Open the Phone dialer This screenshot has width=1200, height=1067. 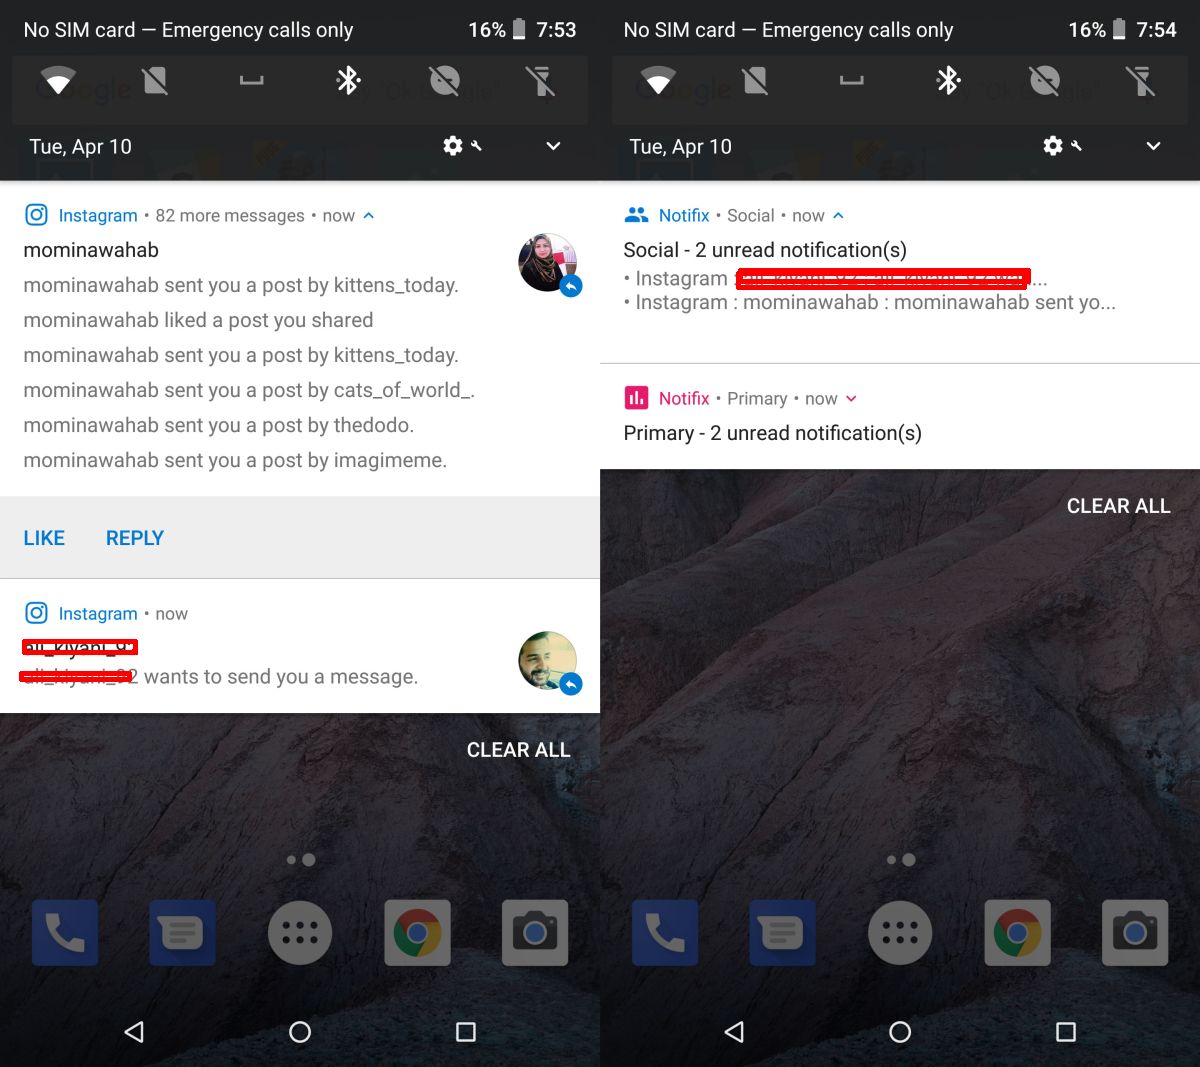[64, 932]
